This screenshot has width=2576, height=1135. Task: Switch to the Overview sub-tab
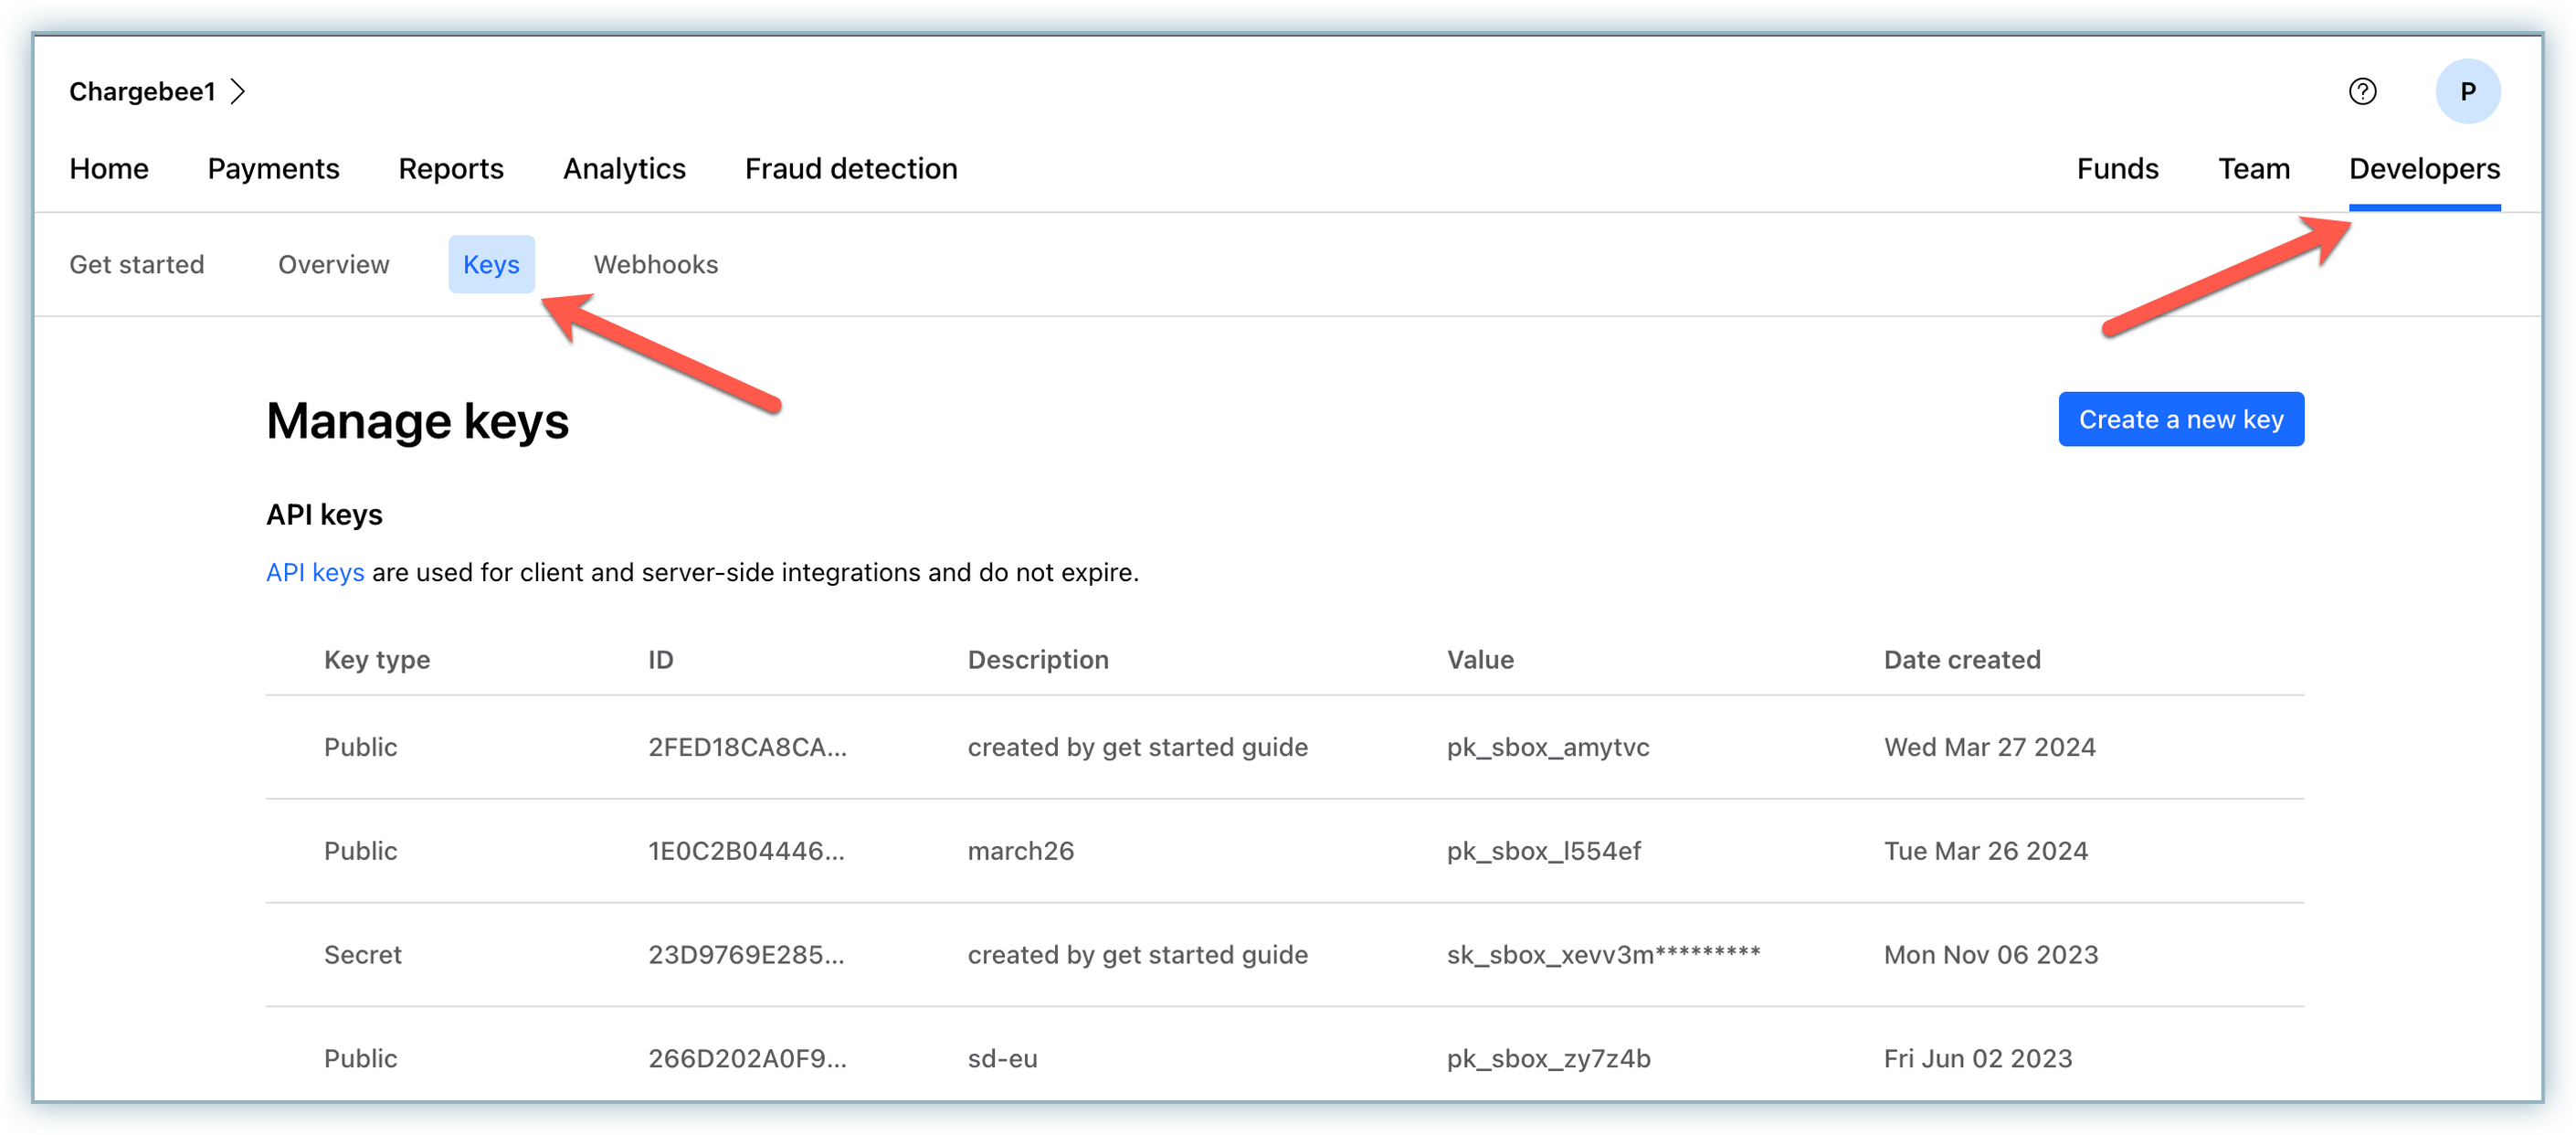(x=333, y=265)
